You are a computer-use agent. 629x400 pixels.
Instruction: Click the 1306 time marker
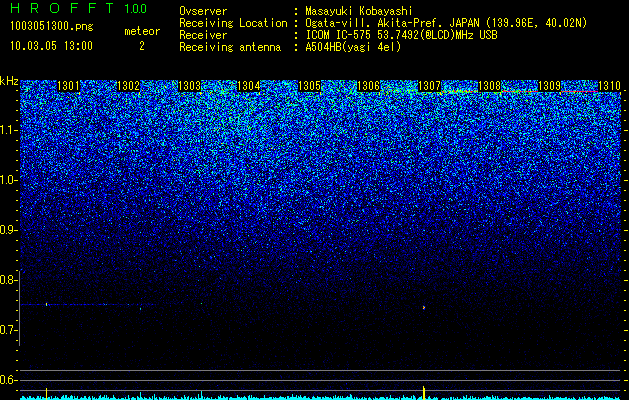pyautogui.click(x=369, y=86)
